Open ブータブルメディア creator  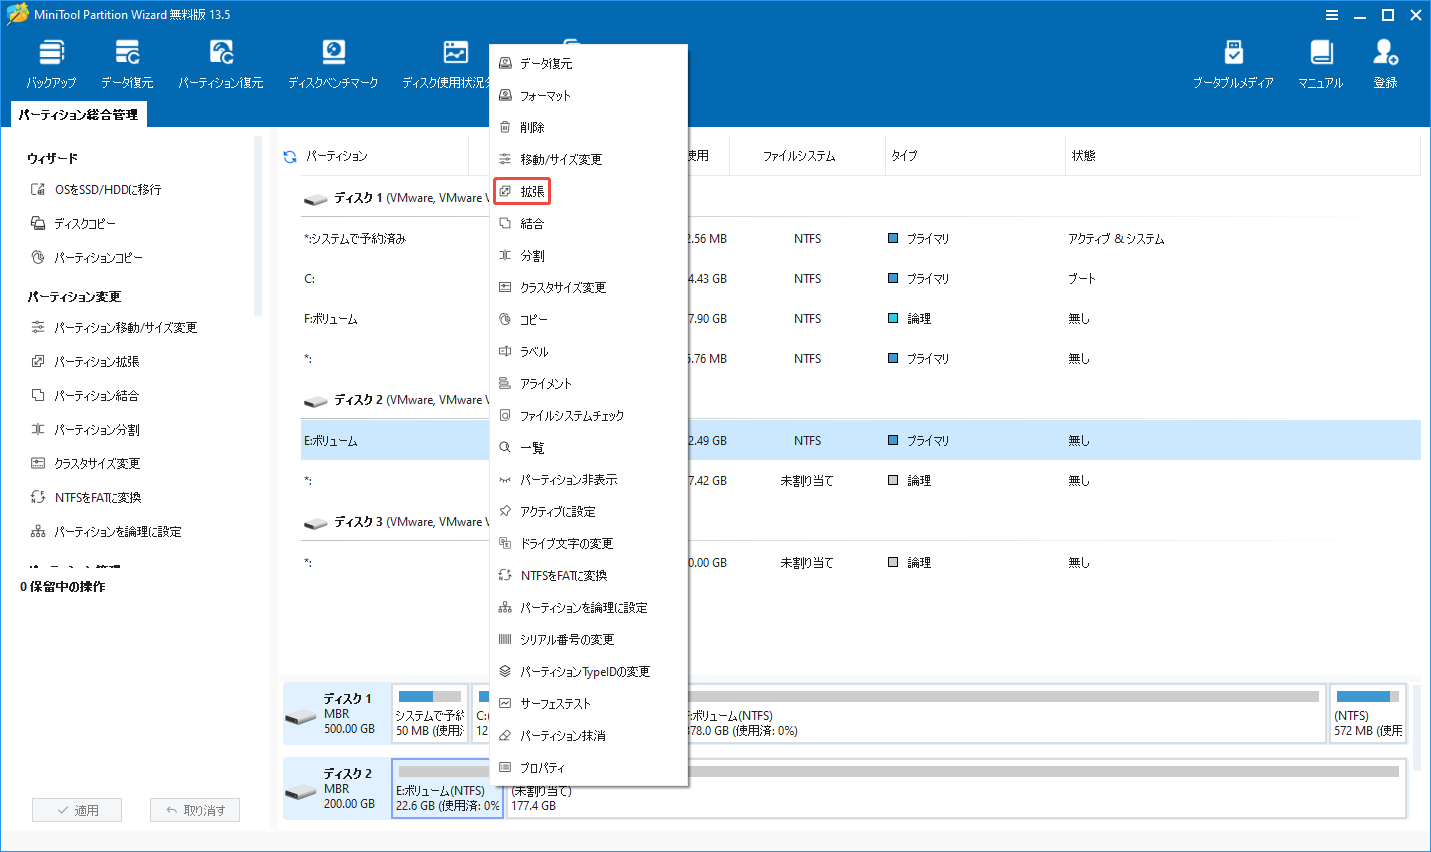click(1234, 62)
